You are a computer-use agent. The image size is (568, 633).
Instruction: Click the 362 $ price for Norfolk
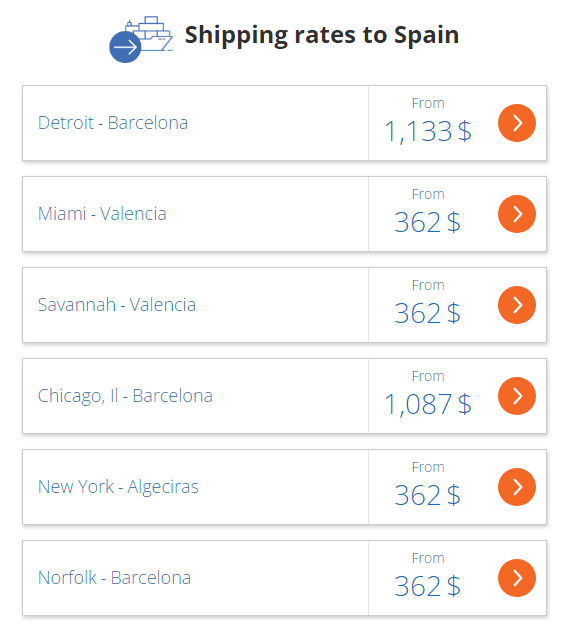coord(428,586)
